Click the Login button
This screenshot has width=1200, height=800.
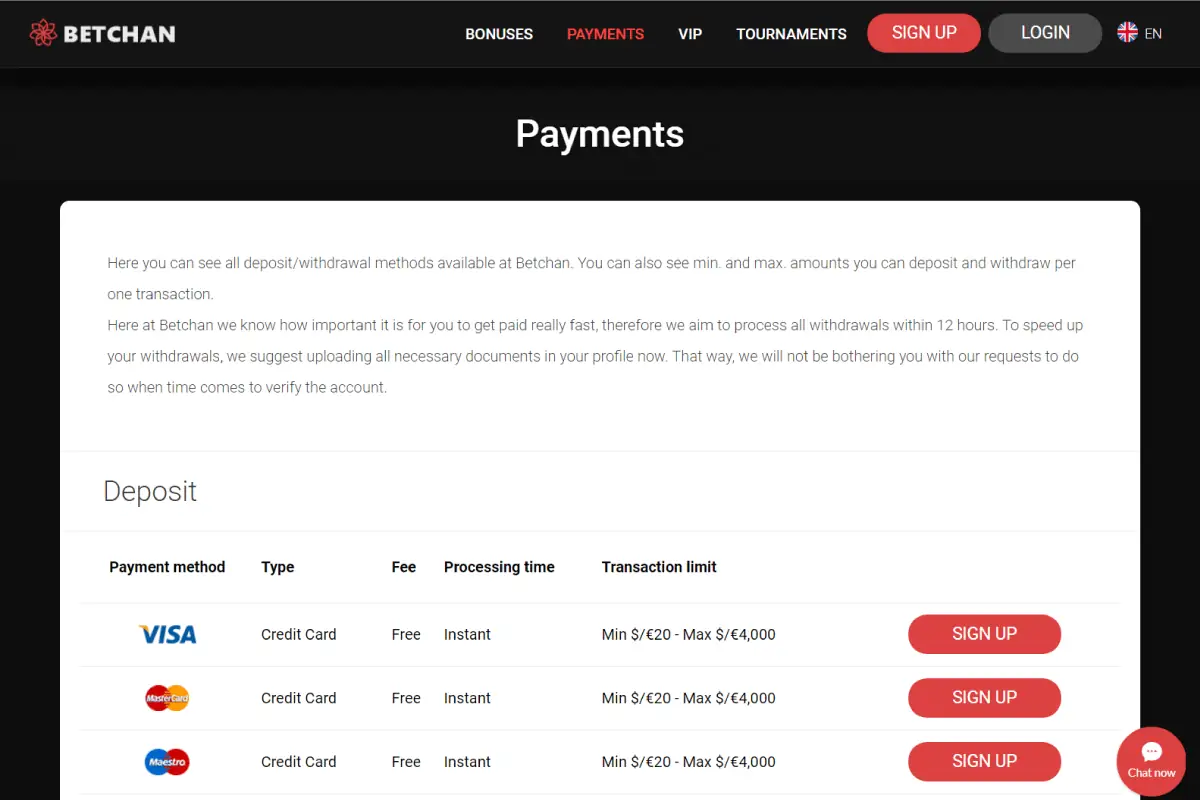click(x=1045, y=33)
